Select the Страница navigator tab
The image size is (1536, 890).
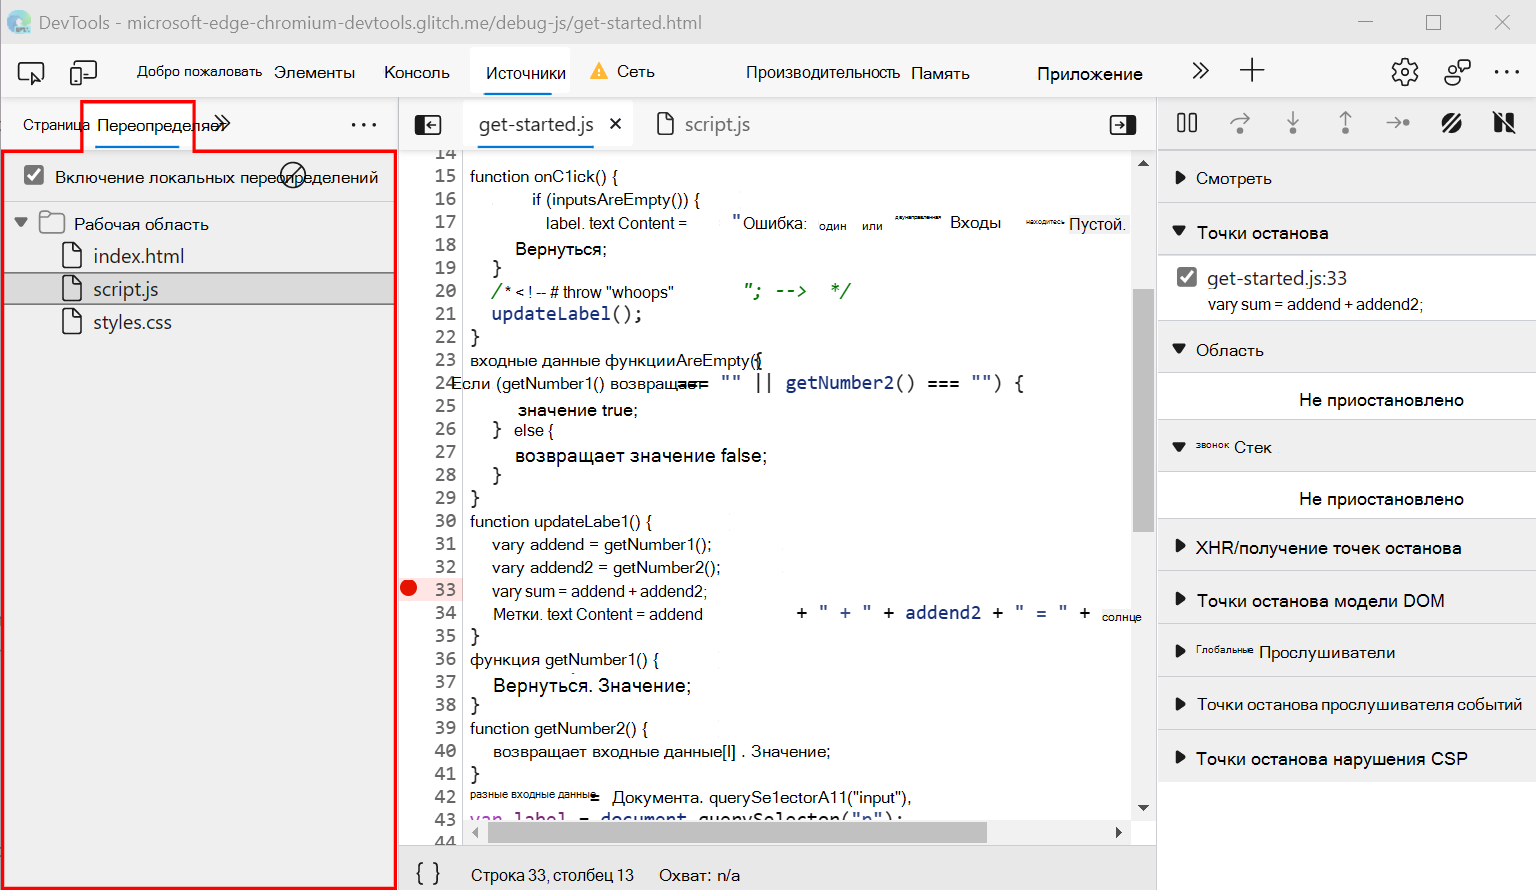(56, 125)
